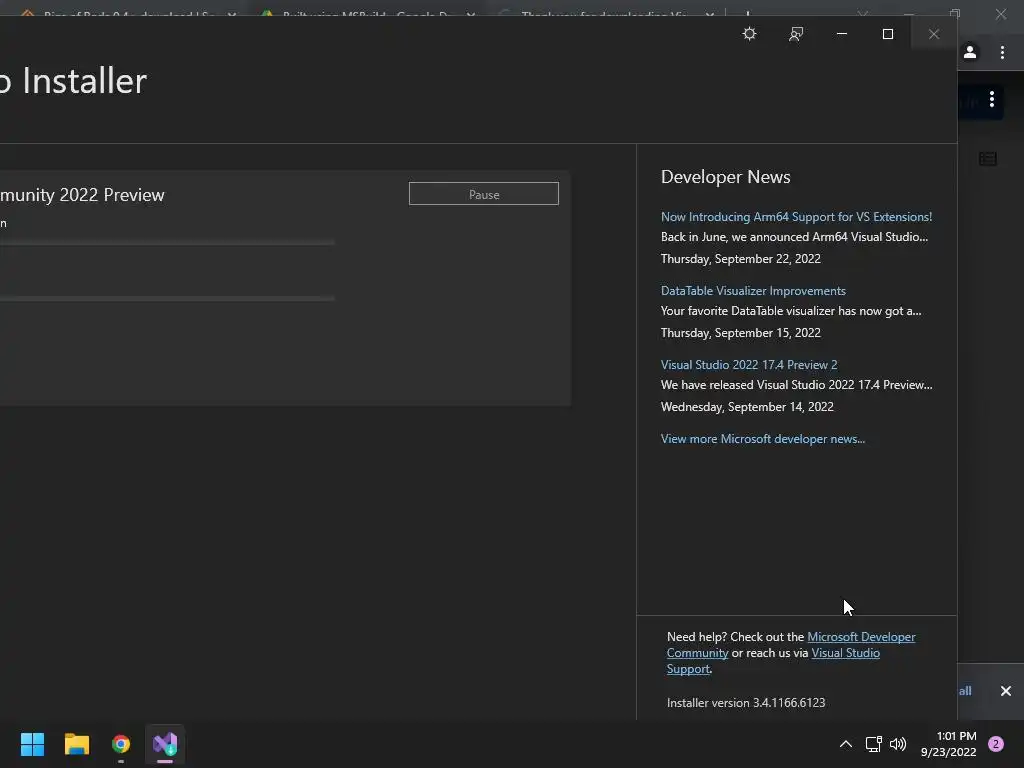
Task: Close the MSBuild Chrome tab
Action: coord(471,14)
